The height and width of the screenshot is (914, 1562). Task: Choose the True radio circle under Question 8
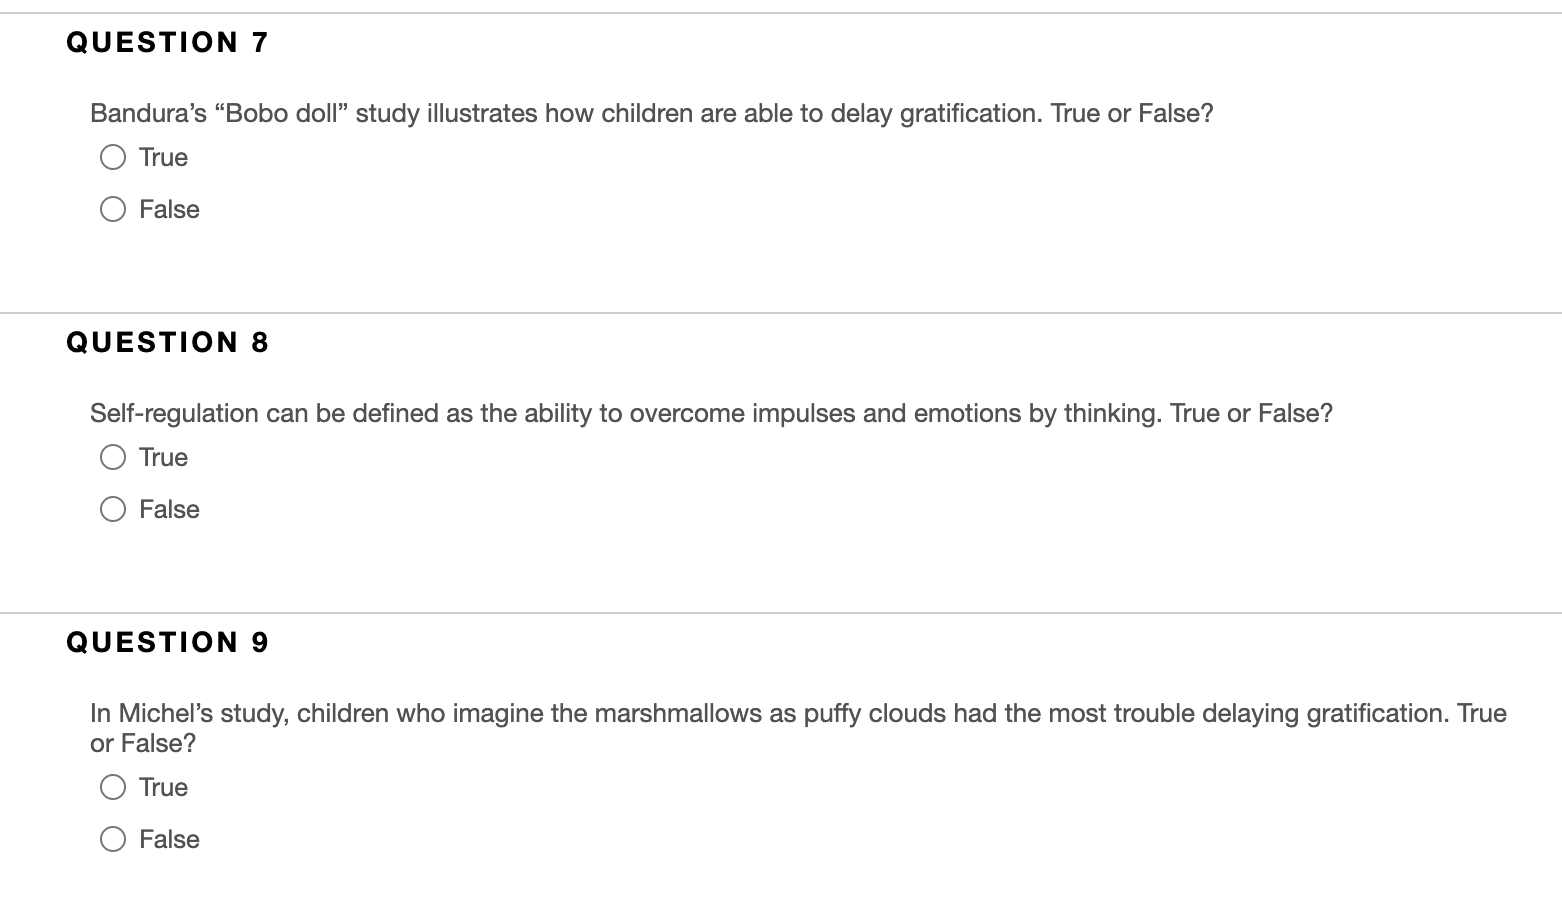coord(113,457)
